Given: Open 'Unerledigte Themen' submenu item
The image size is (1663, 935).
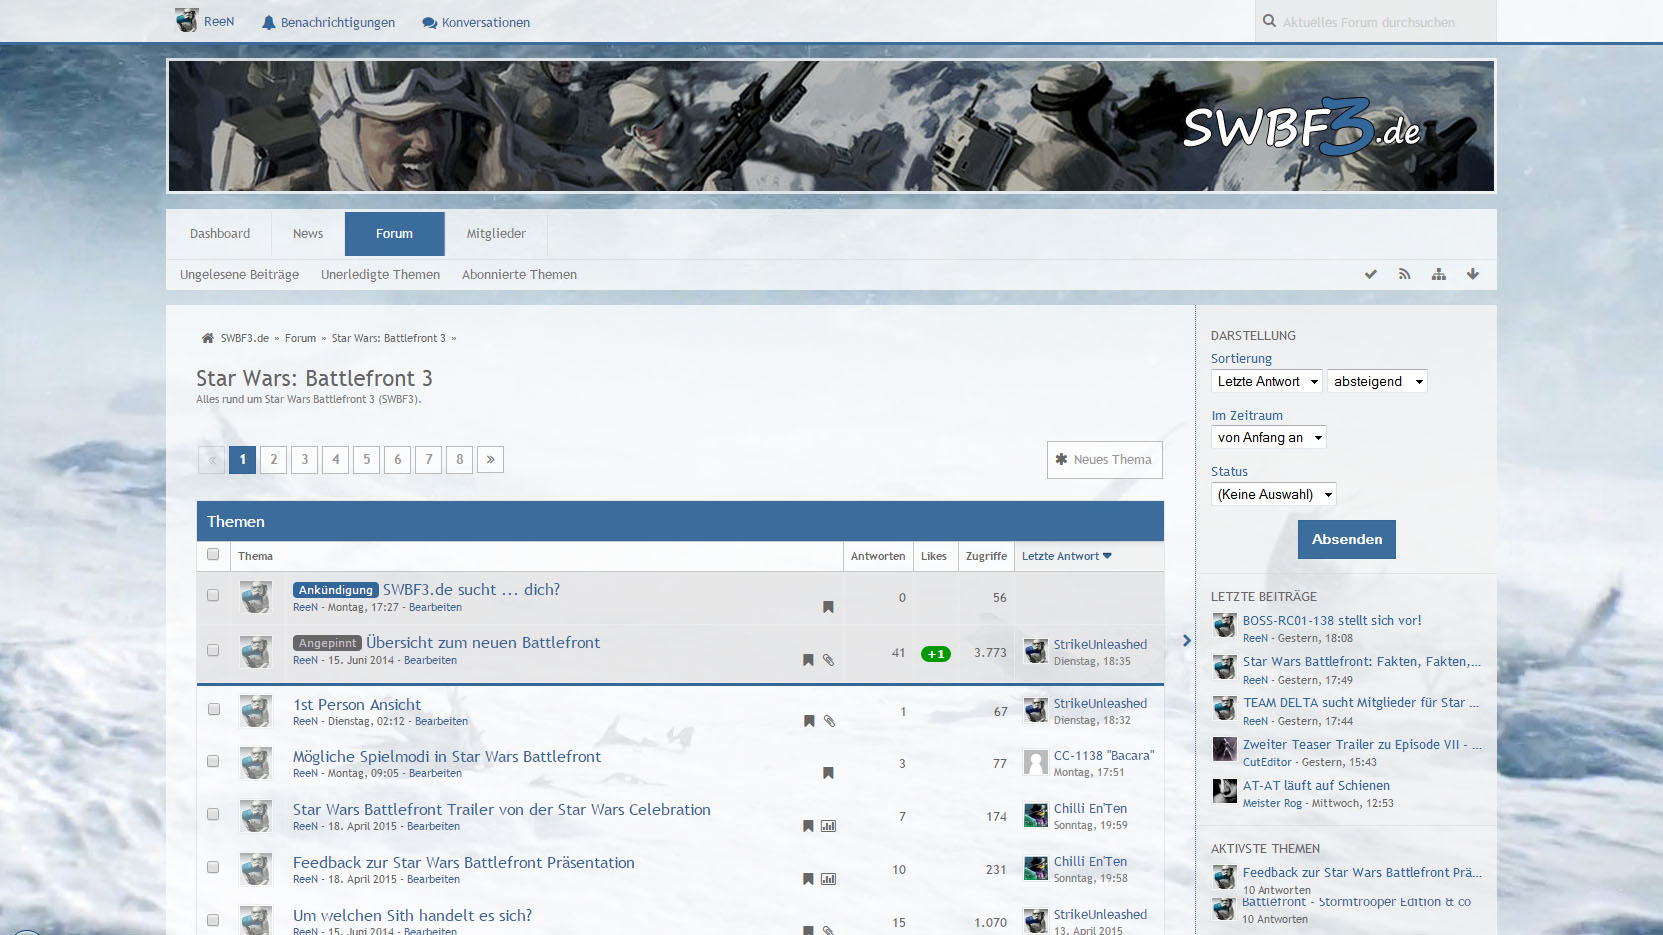Looking at the screenshot, I should click(x=380, y=274).
